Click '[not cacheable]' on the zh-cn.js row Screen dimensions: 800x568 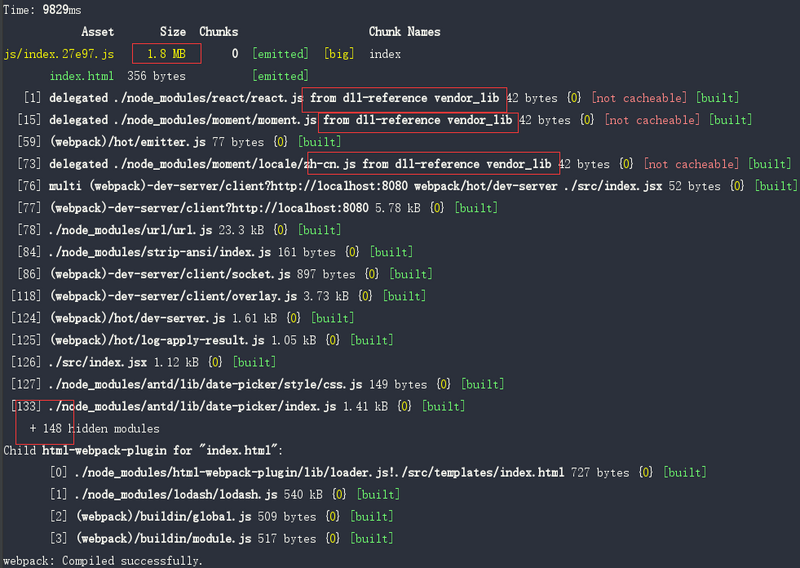point(691,164)
